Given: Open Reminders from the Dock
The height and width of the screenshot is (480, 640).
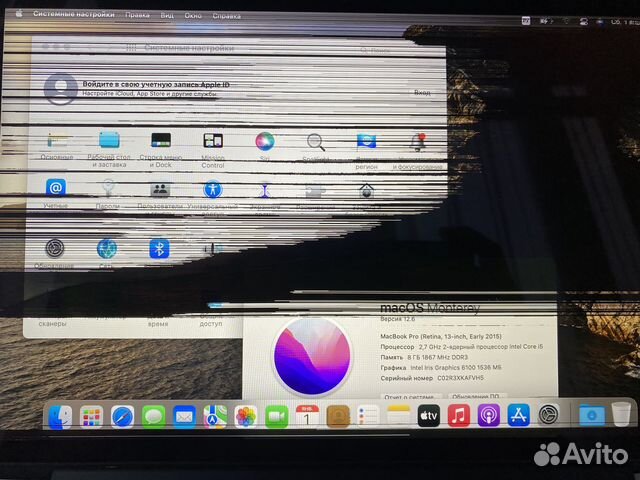Looking at the screenshot, I should [x=368, y=416].
